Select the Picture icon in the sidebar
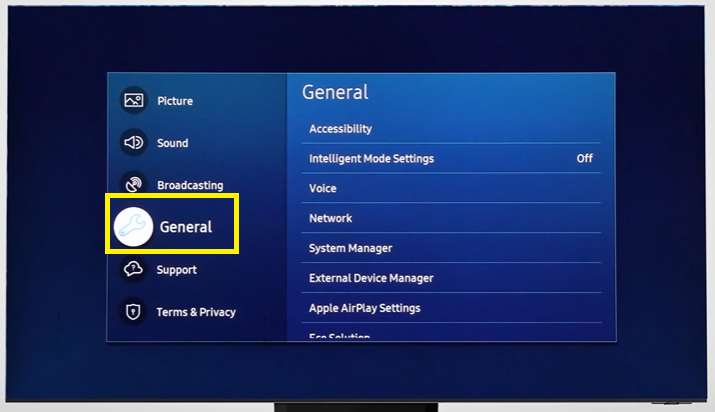Image resolution: width=715 pixels, height=412 pixels. coord(134,100)
